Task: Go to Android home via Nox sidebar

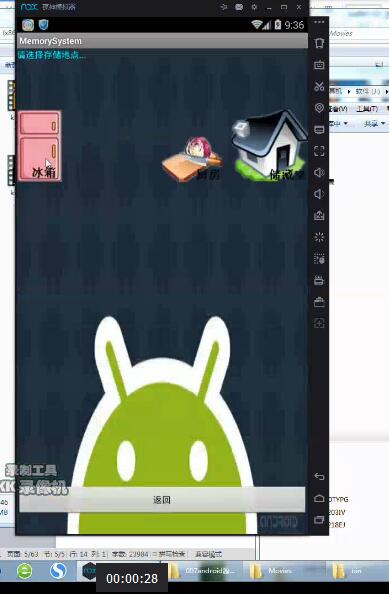Action: tap(319, 498)
